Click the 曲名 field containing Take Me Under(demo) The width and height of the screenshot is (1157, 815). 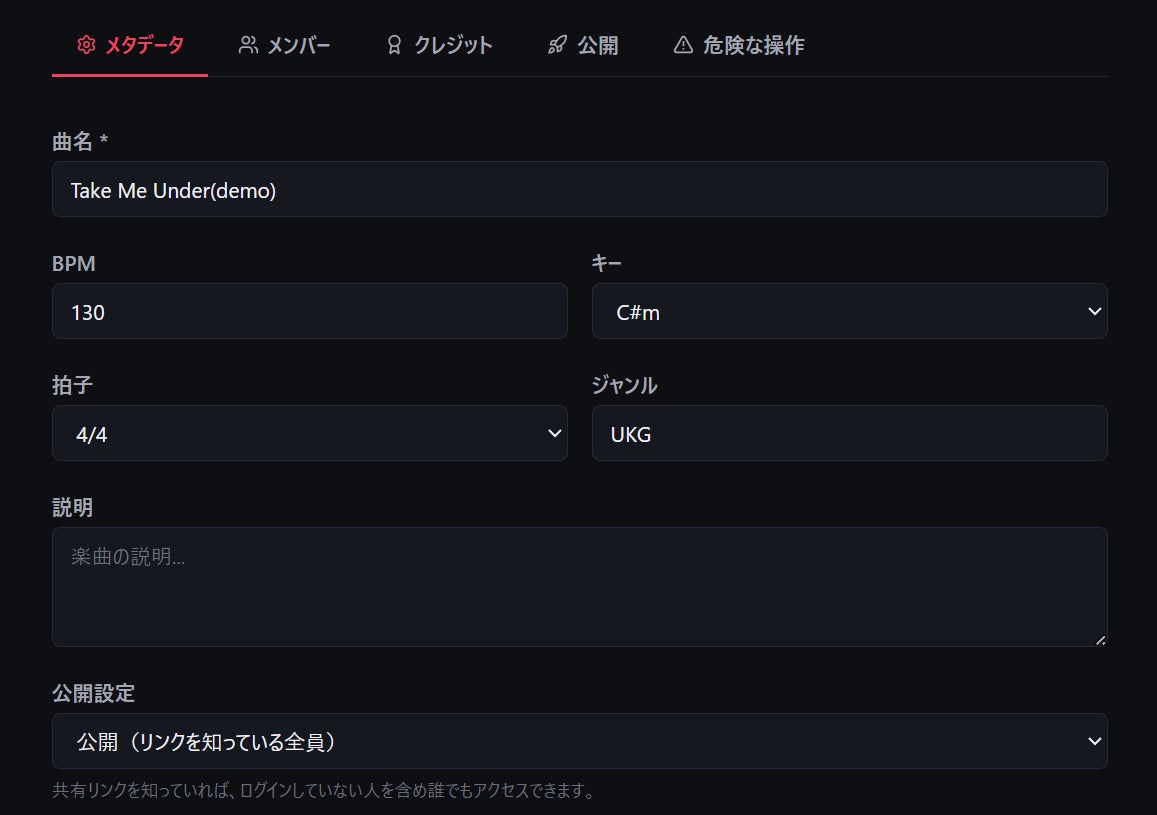pyautogui.click(x=579, y=189)
